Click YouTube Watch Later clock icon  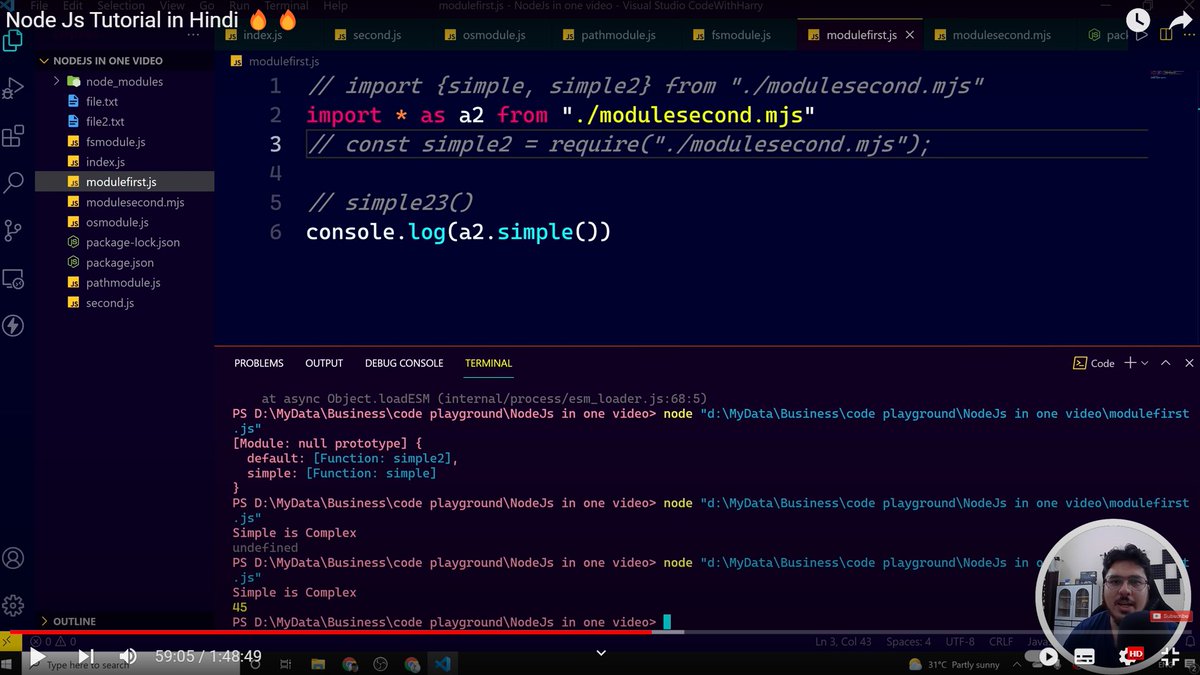coord(1138,20)
